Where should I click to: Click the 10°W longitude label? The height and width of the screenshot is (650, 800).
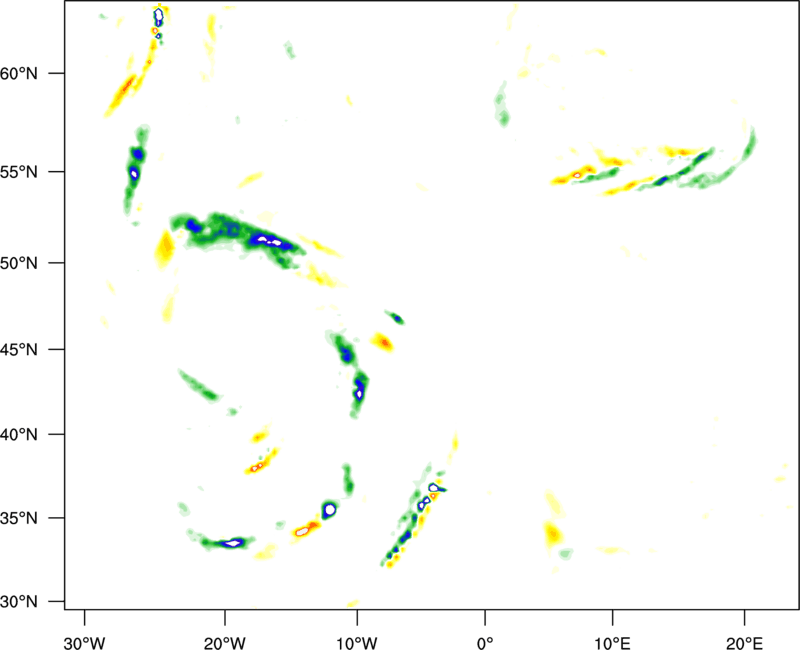[x=357, y=643]
